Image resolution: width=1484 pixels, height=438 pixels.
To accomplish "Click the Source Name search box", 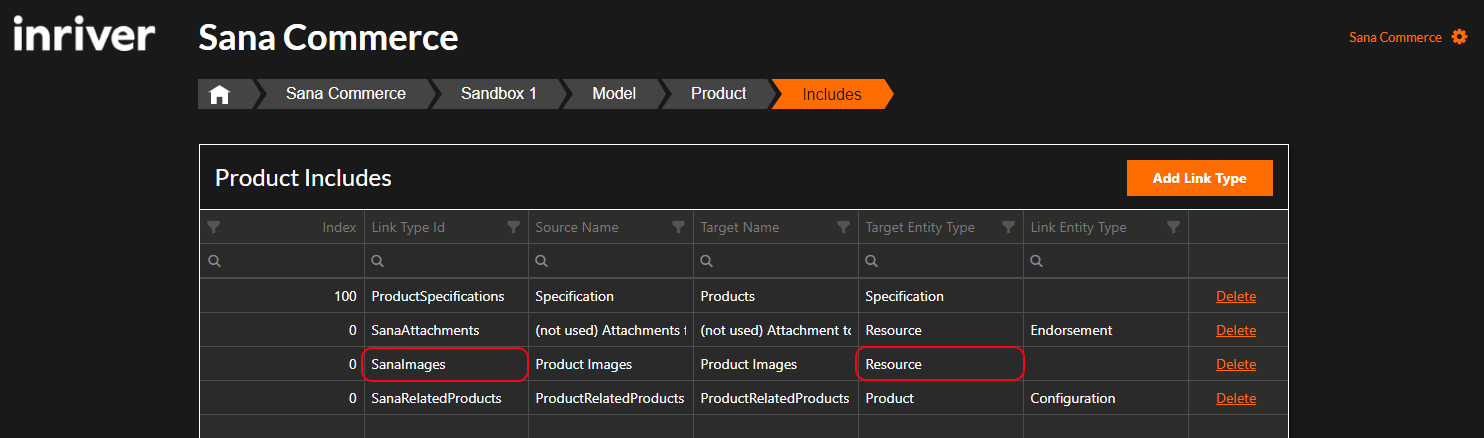I will tap(611, 261).
